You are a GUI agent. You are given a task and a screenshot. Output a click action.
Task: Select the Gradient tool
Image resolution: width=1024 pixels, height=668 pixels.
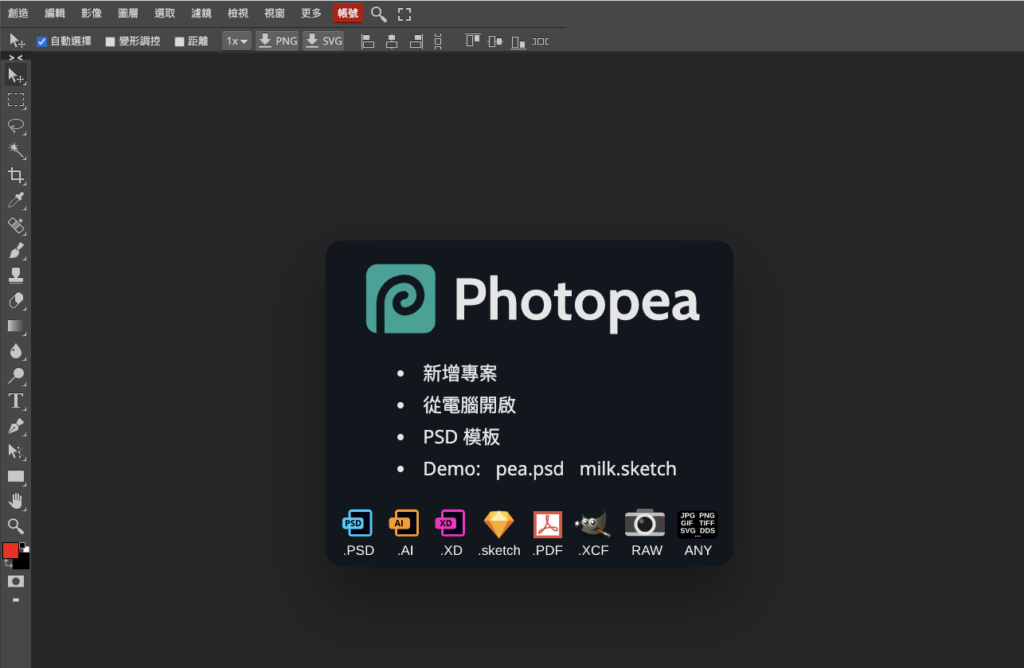click(16, 326)
